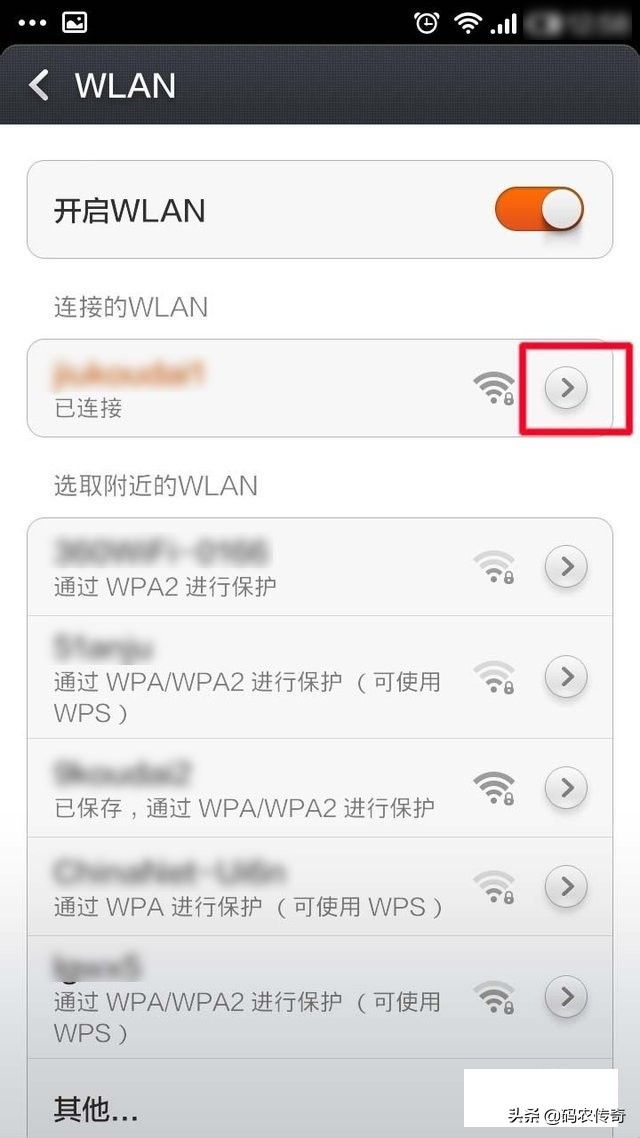The image size is (640, 1138).
Task: Open details arrow for second nearby network
Action: pyautogui.click(x=565, y=677)
